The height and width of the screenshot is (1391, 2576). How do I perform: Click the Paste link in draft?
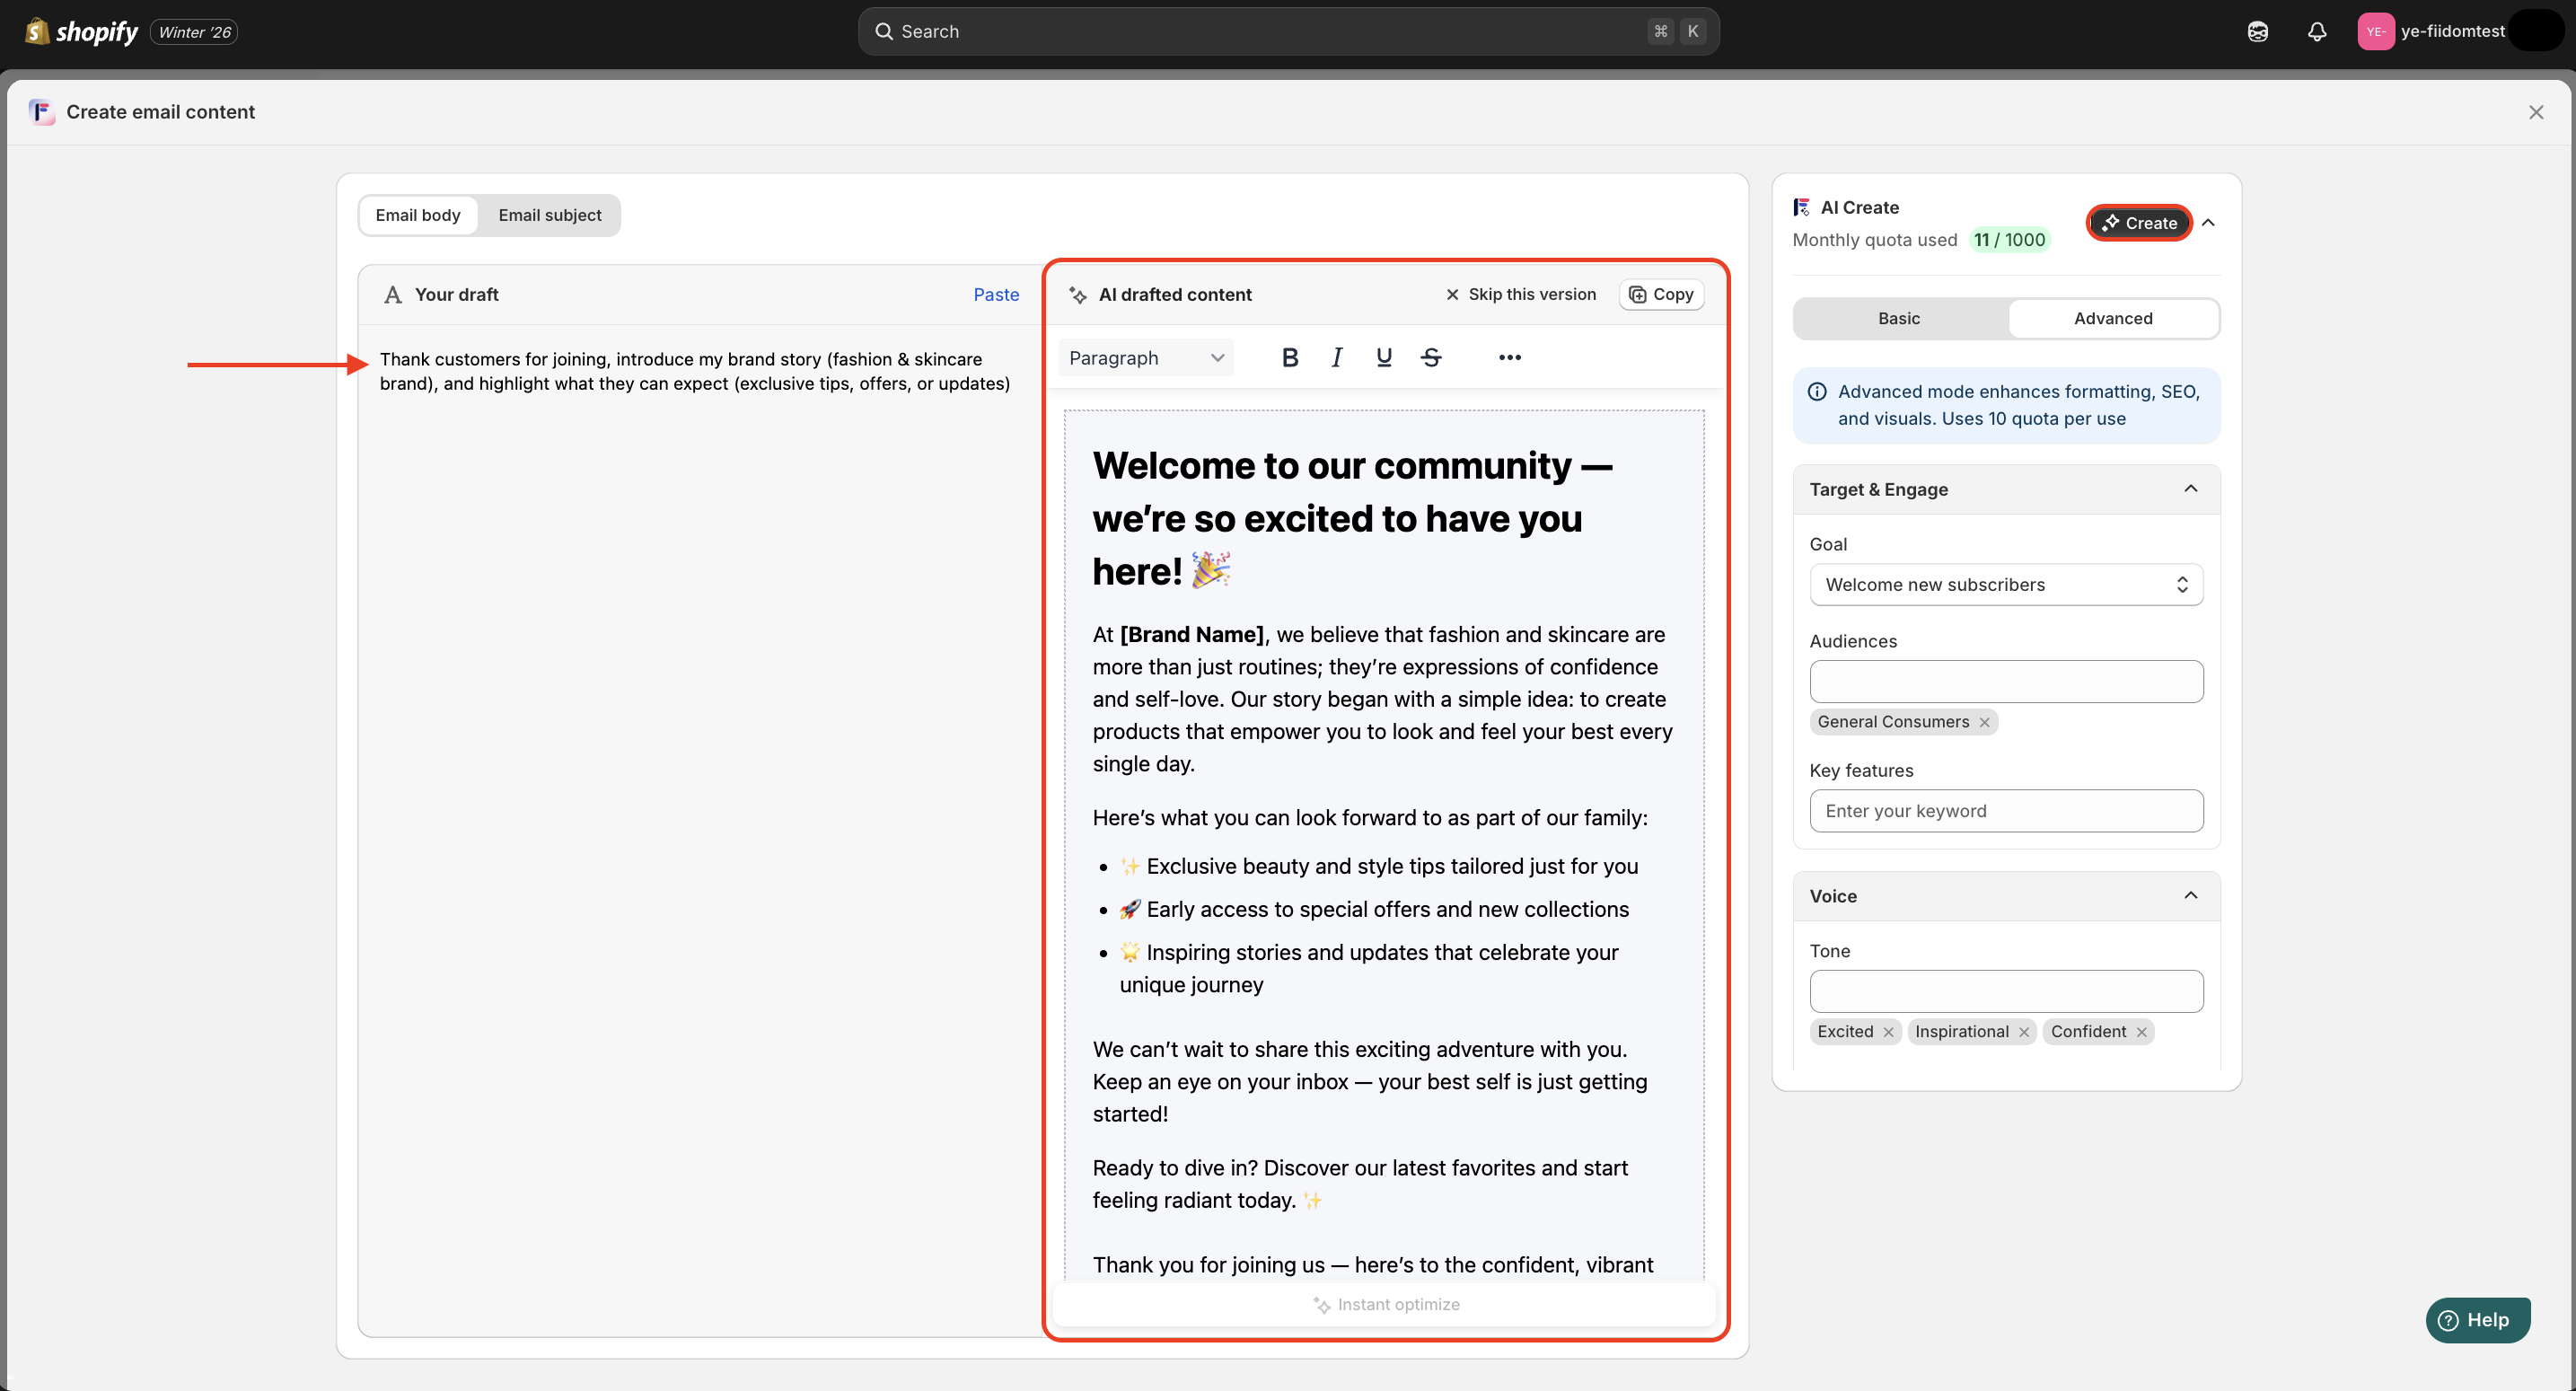click(996, 294)
